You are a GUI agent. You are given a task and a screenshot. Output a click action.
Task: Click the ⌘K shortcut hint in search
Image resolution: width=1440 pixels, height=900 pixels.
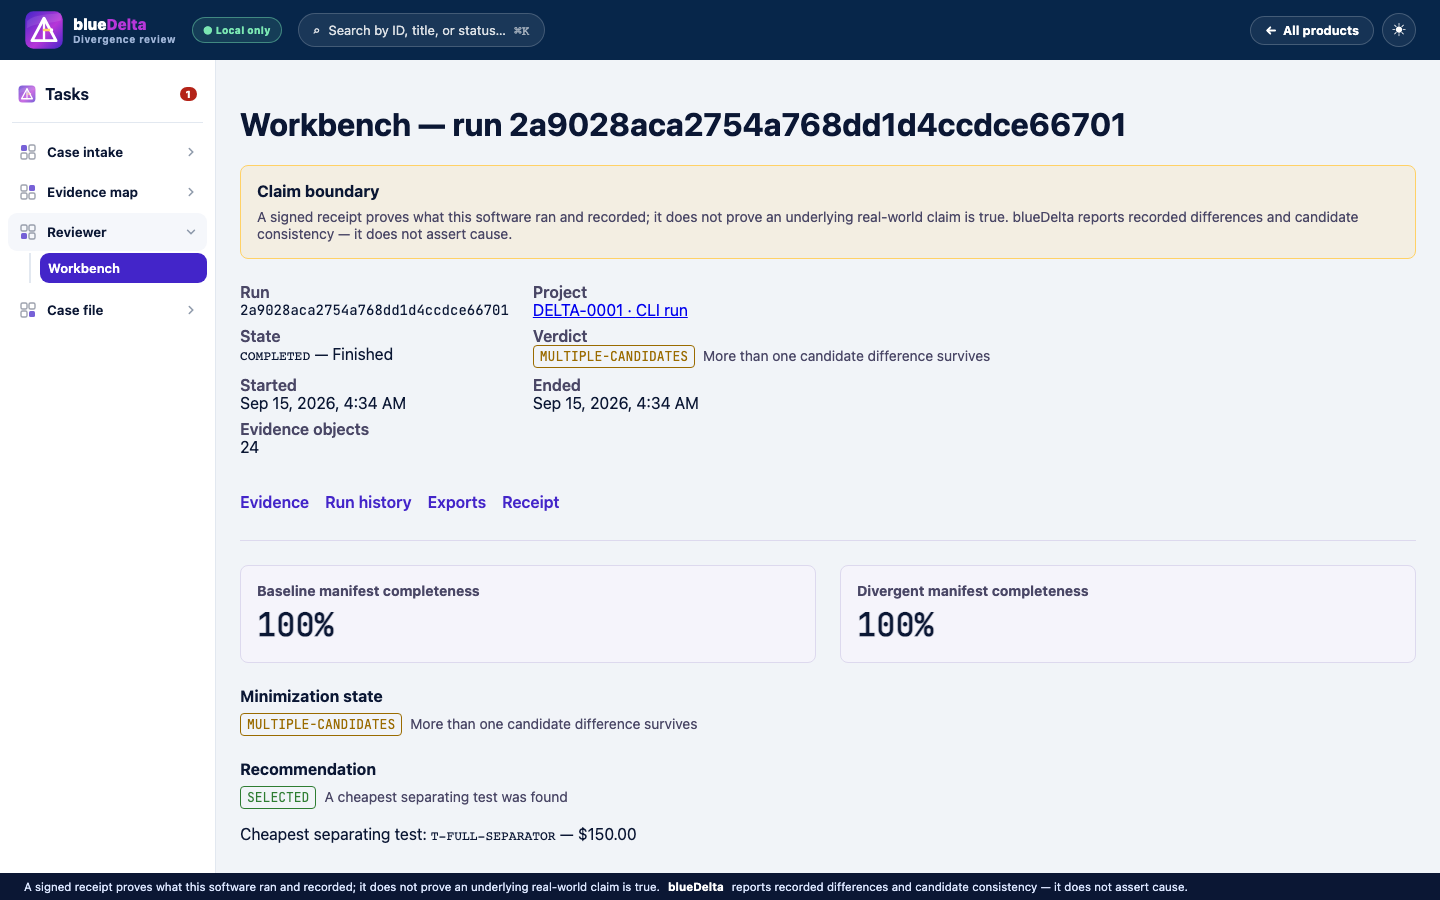click(522, 31)
